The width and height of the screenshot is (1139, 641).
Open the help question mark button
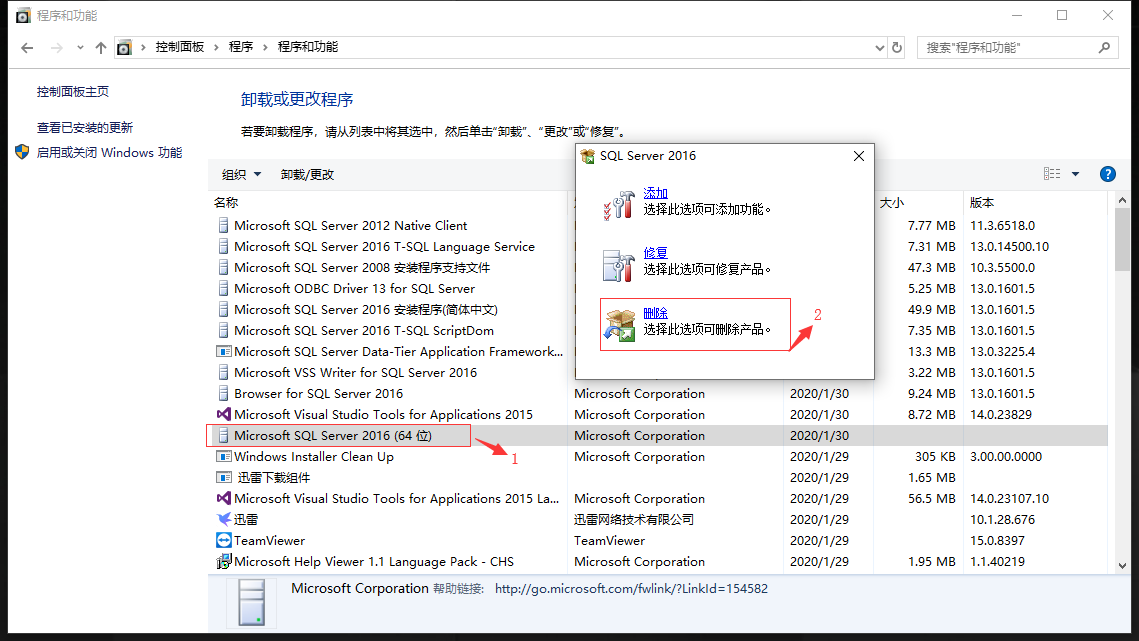point(1108,174)
